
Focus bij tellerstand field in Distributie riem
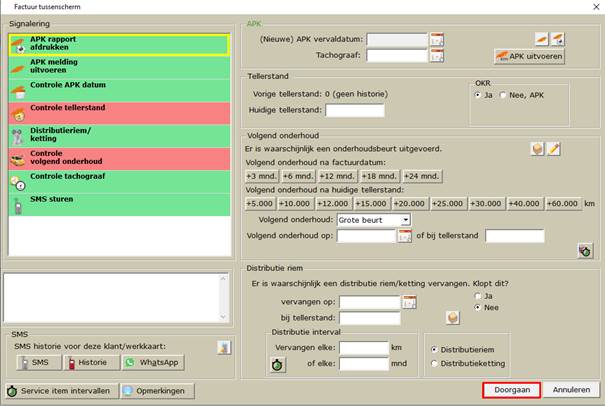[x=370, y=318]
